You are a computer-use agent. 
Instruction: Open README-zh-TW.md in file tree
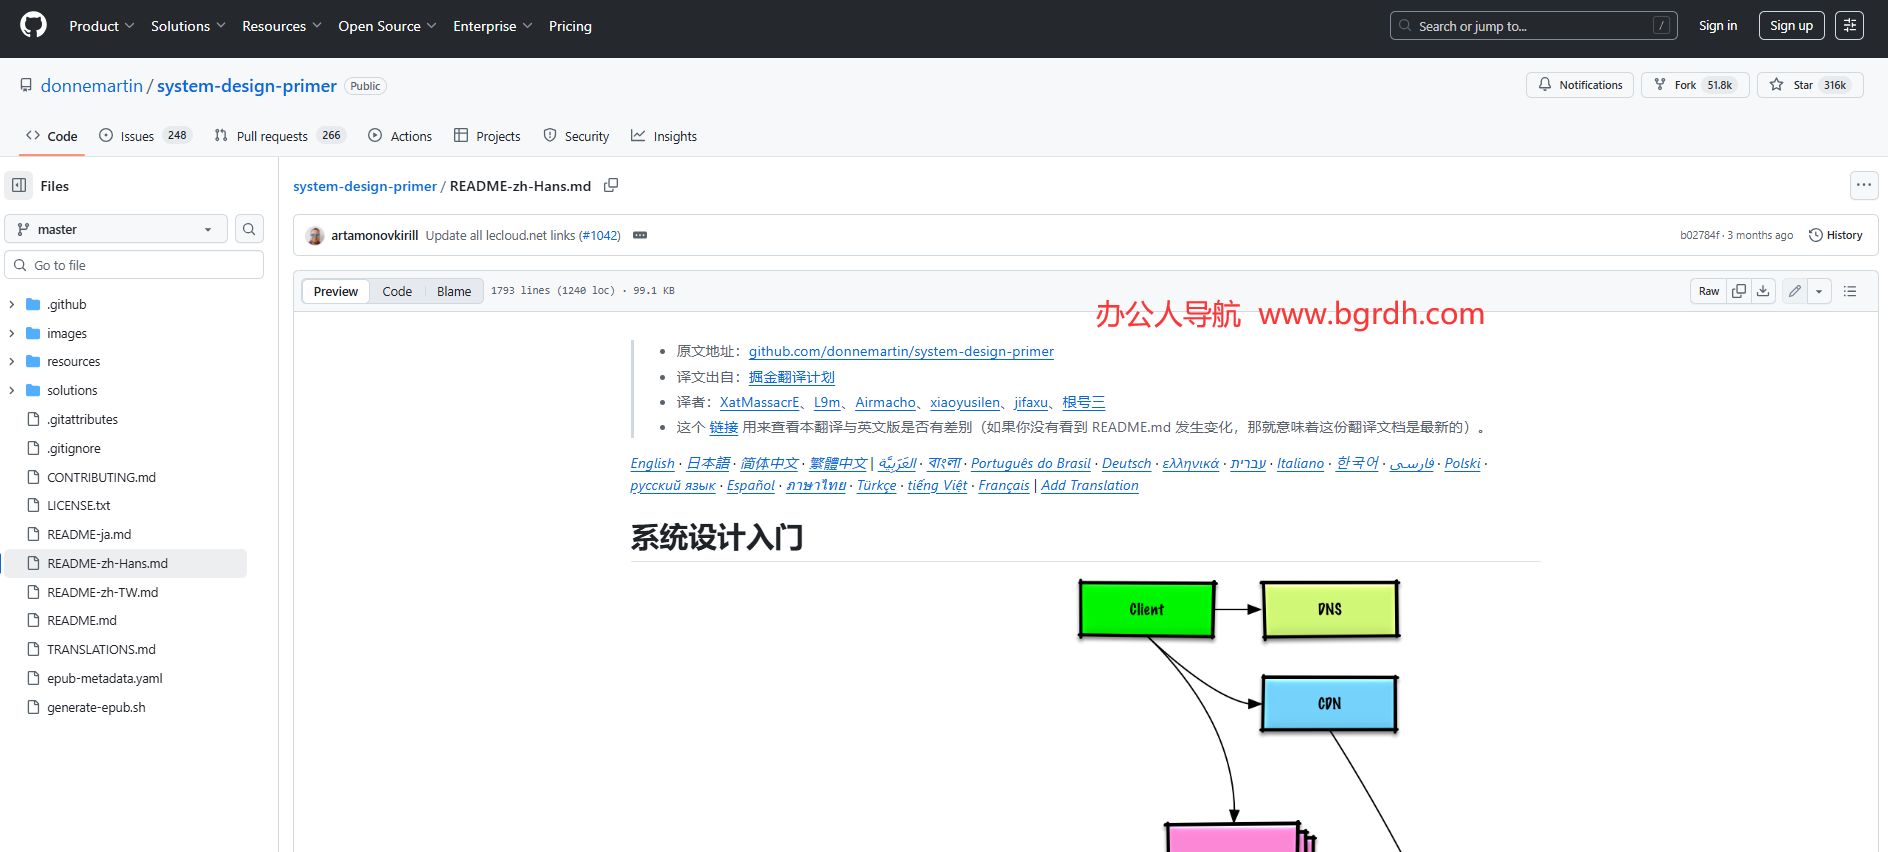click(103, 592)
